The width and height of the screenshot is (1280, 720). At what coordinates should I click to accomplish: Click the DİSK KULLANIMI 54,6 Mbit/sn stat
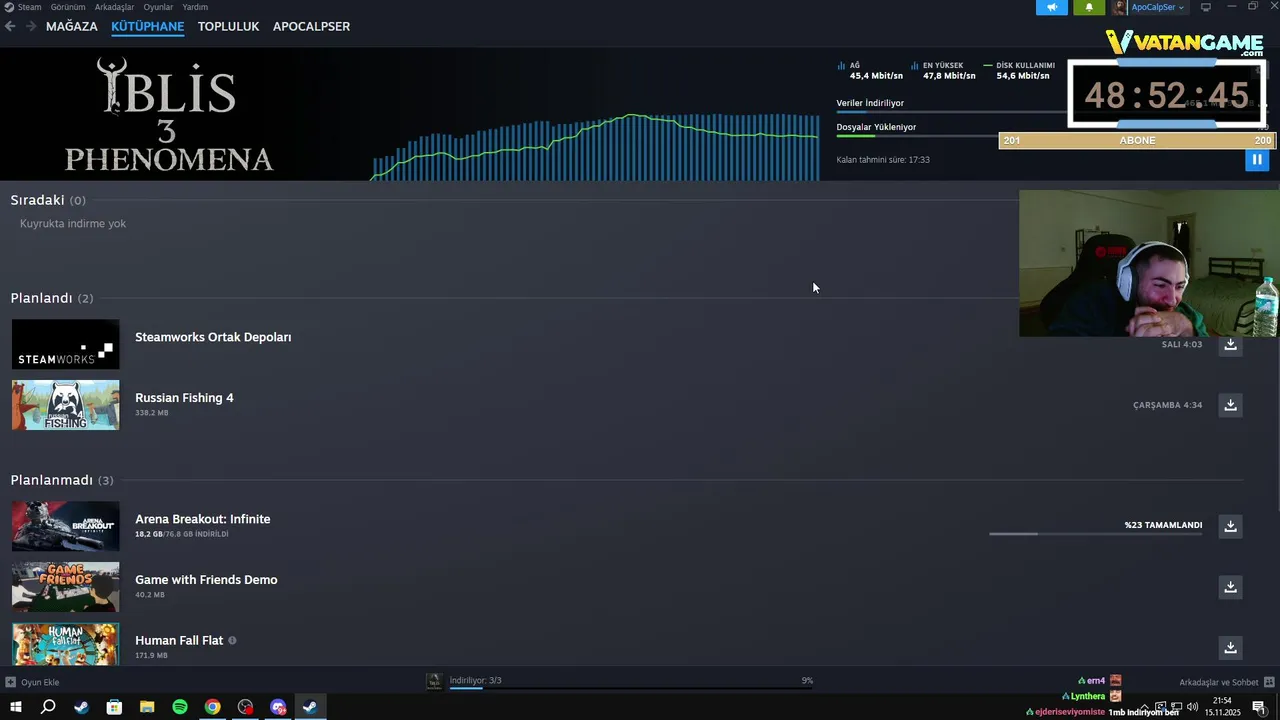1019,70
